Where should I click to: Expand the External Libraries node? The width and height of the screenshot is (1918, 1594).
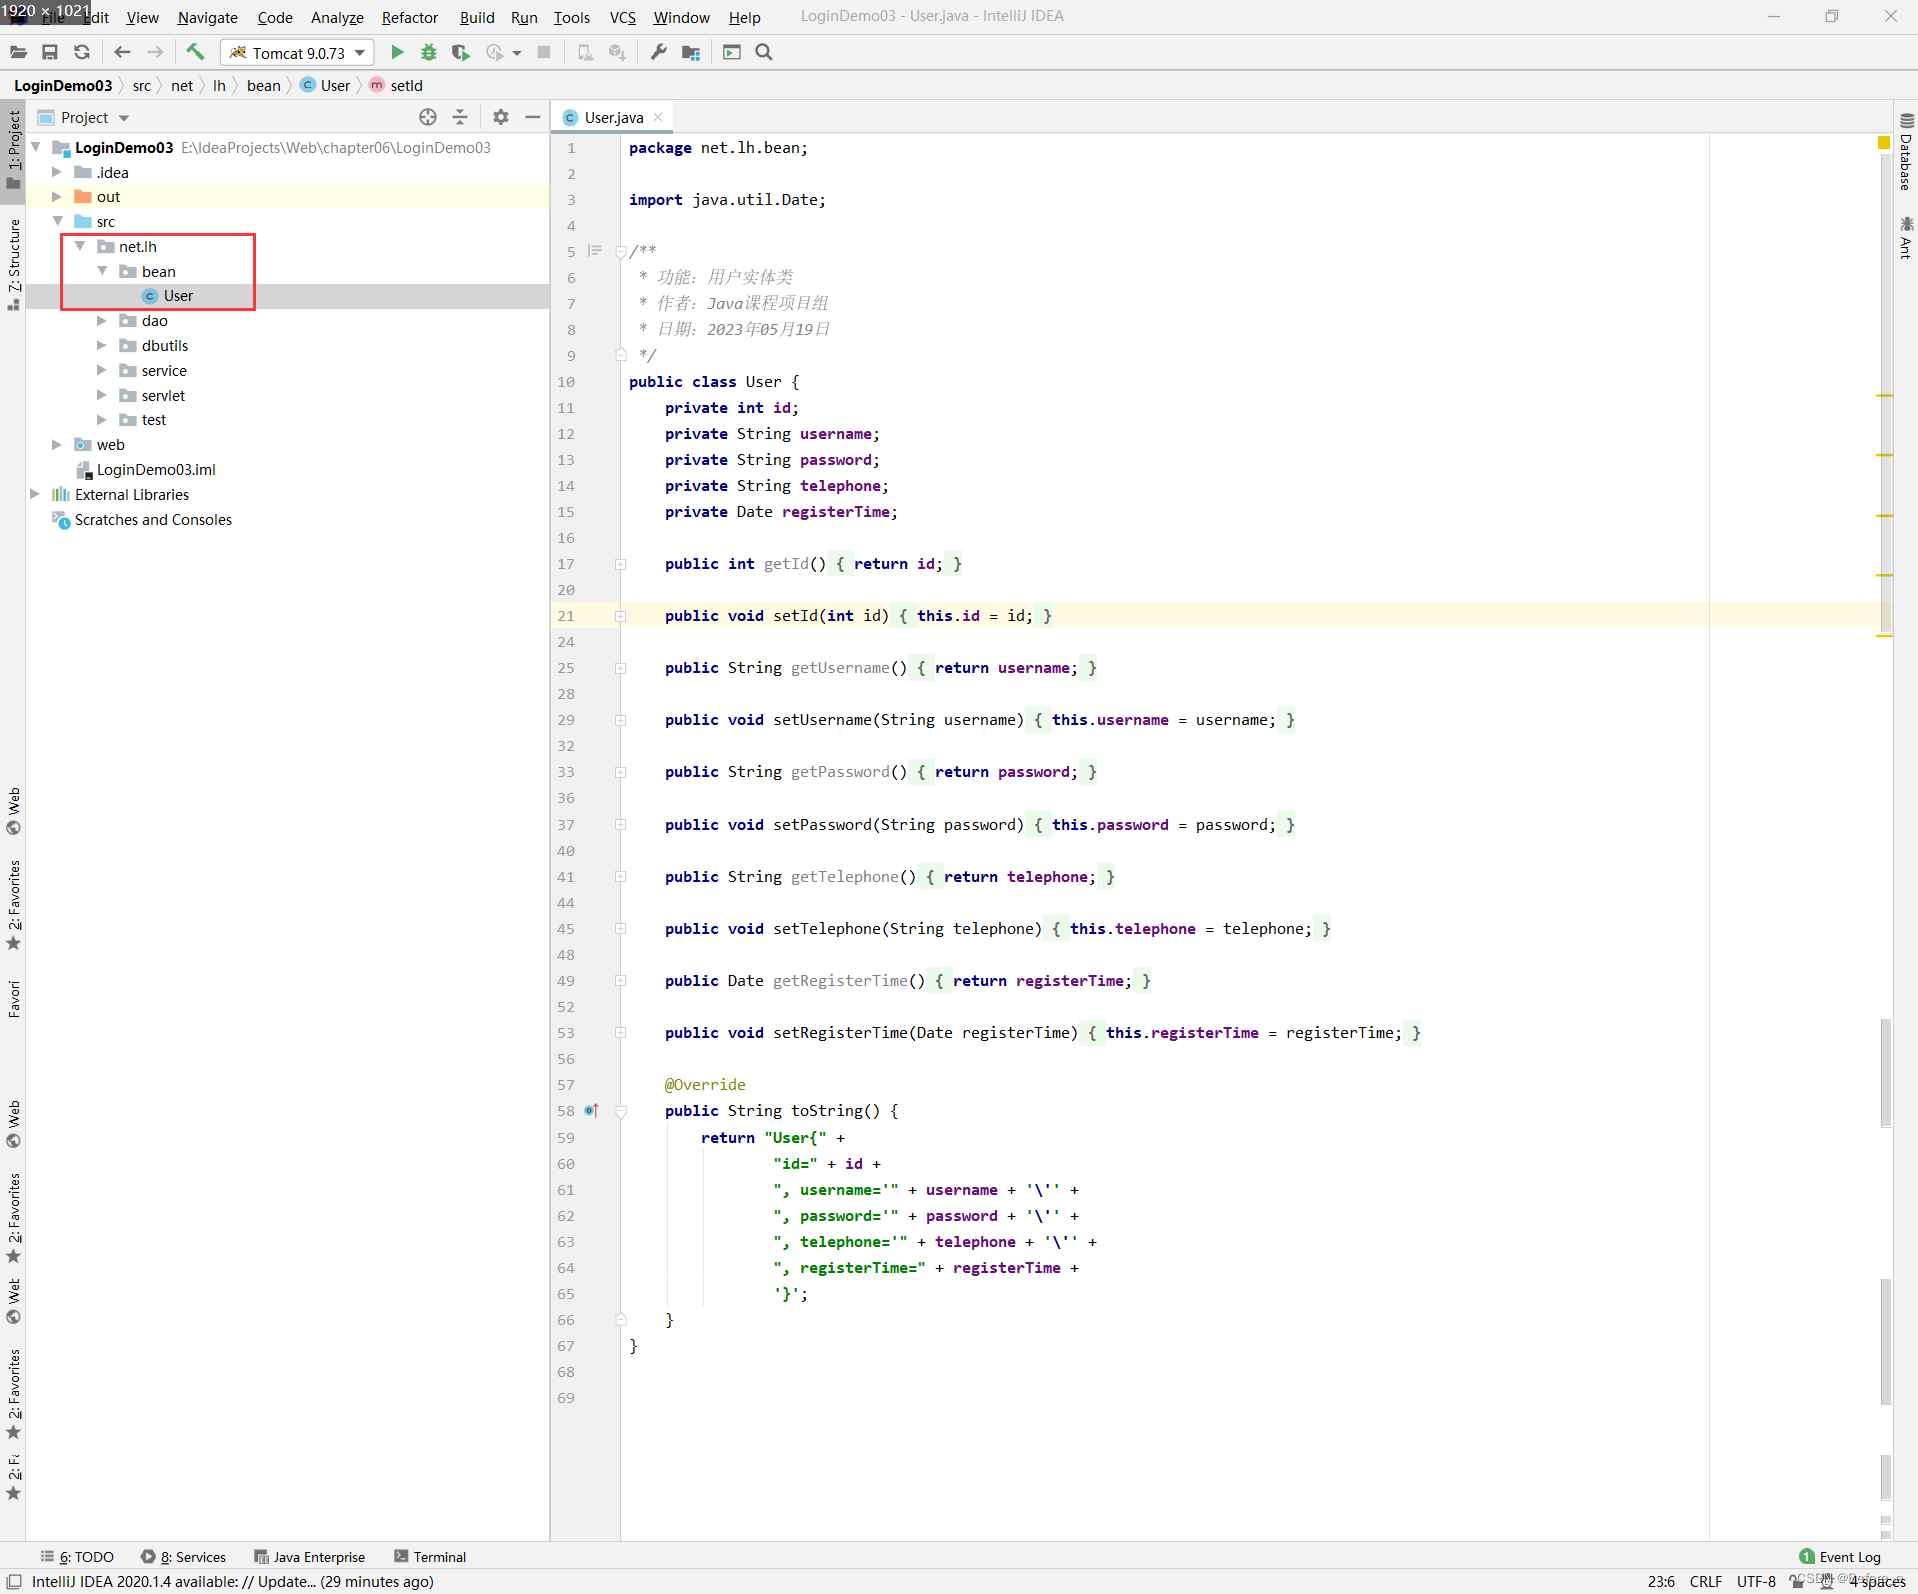34,494
